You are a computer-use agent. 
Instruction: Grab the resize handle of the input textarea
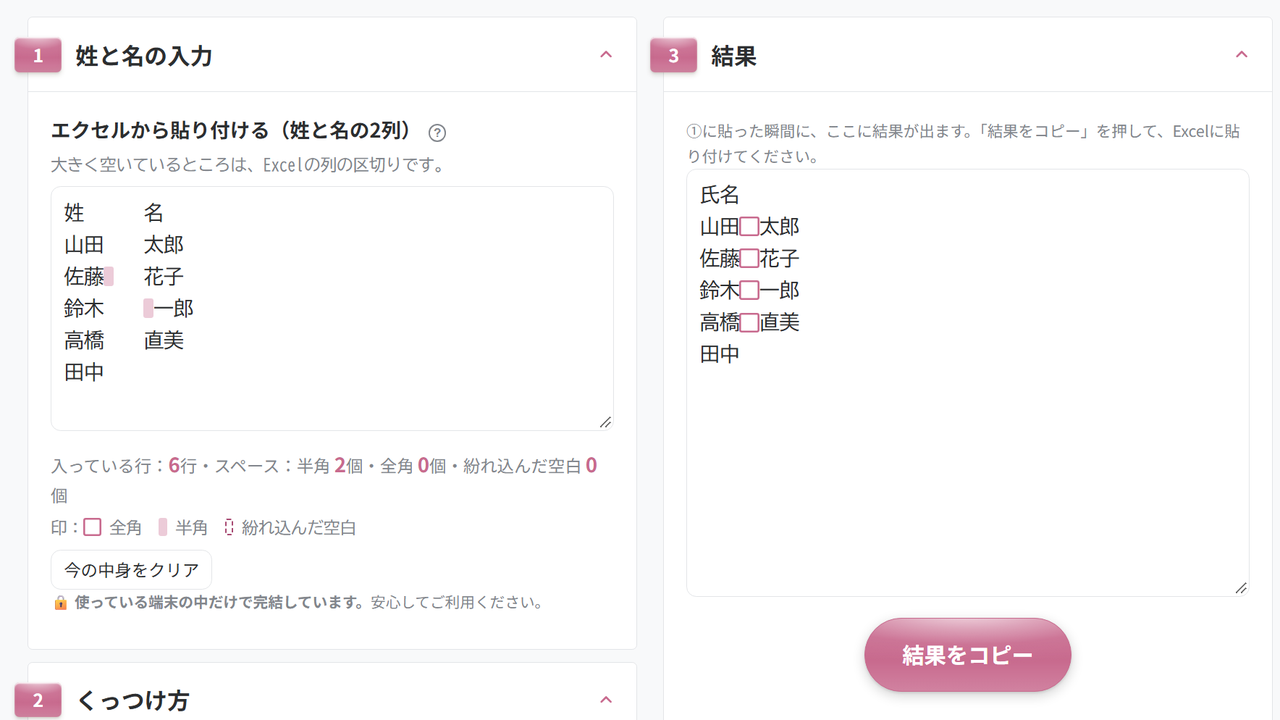(x=605, y=422)
